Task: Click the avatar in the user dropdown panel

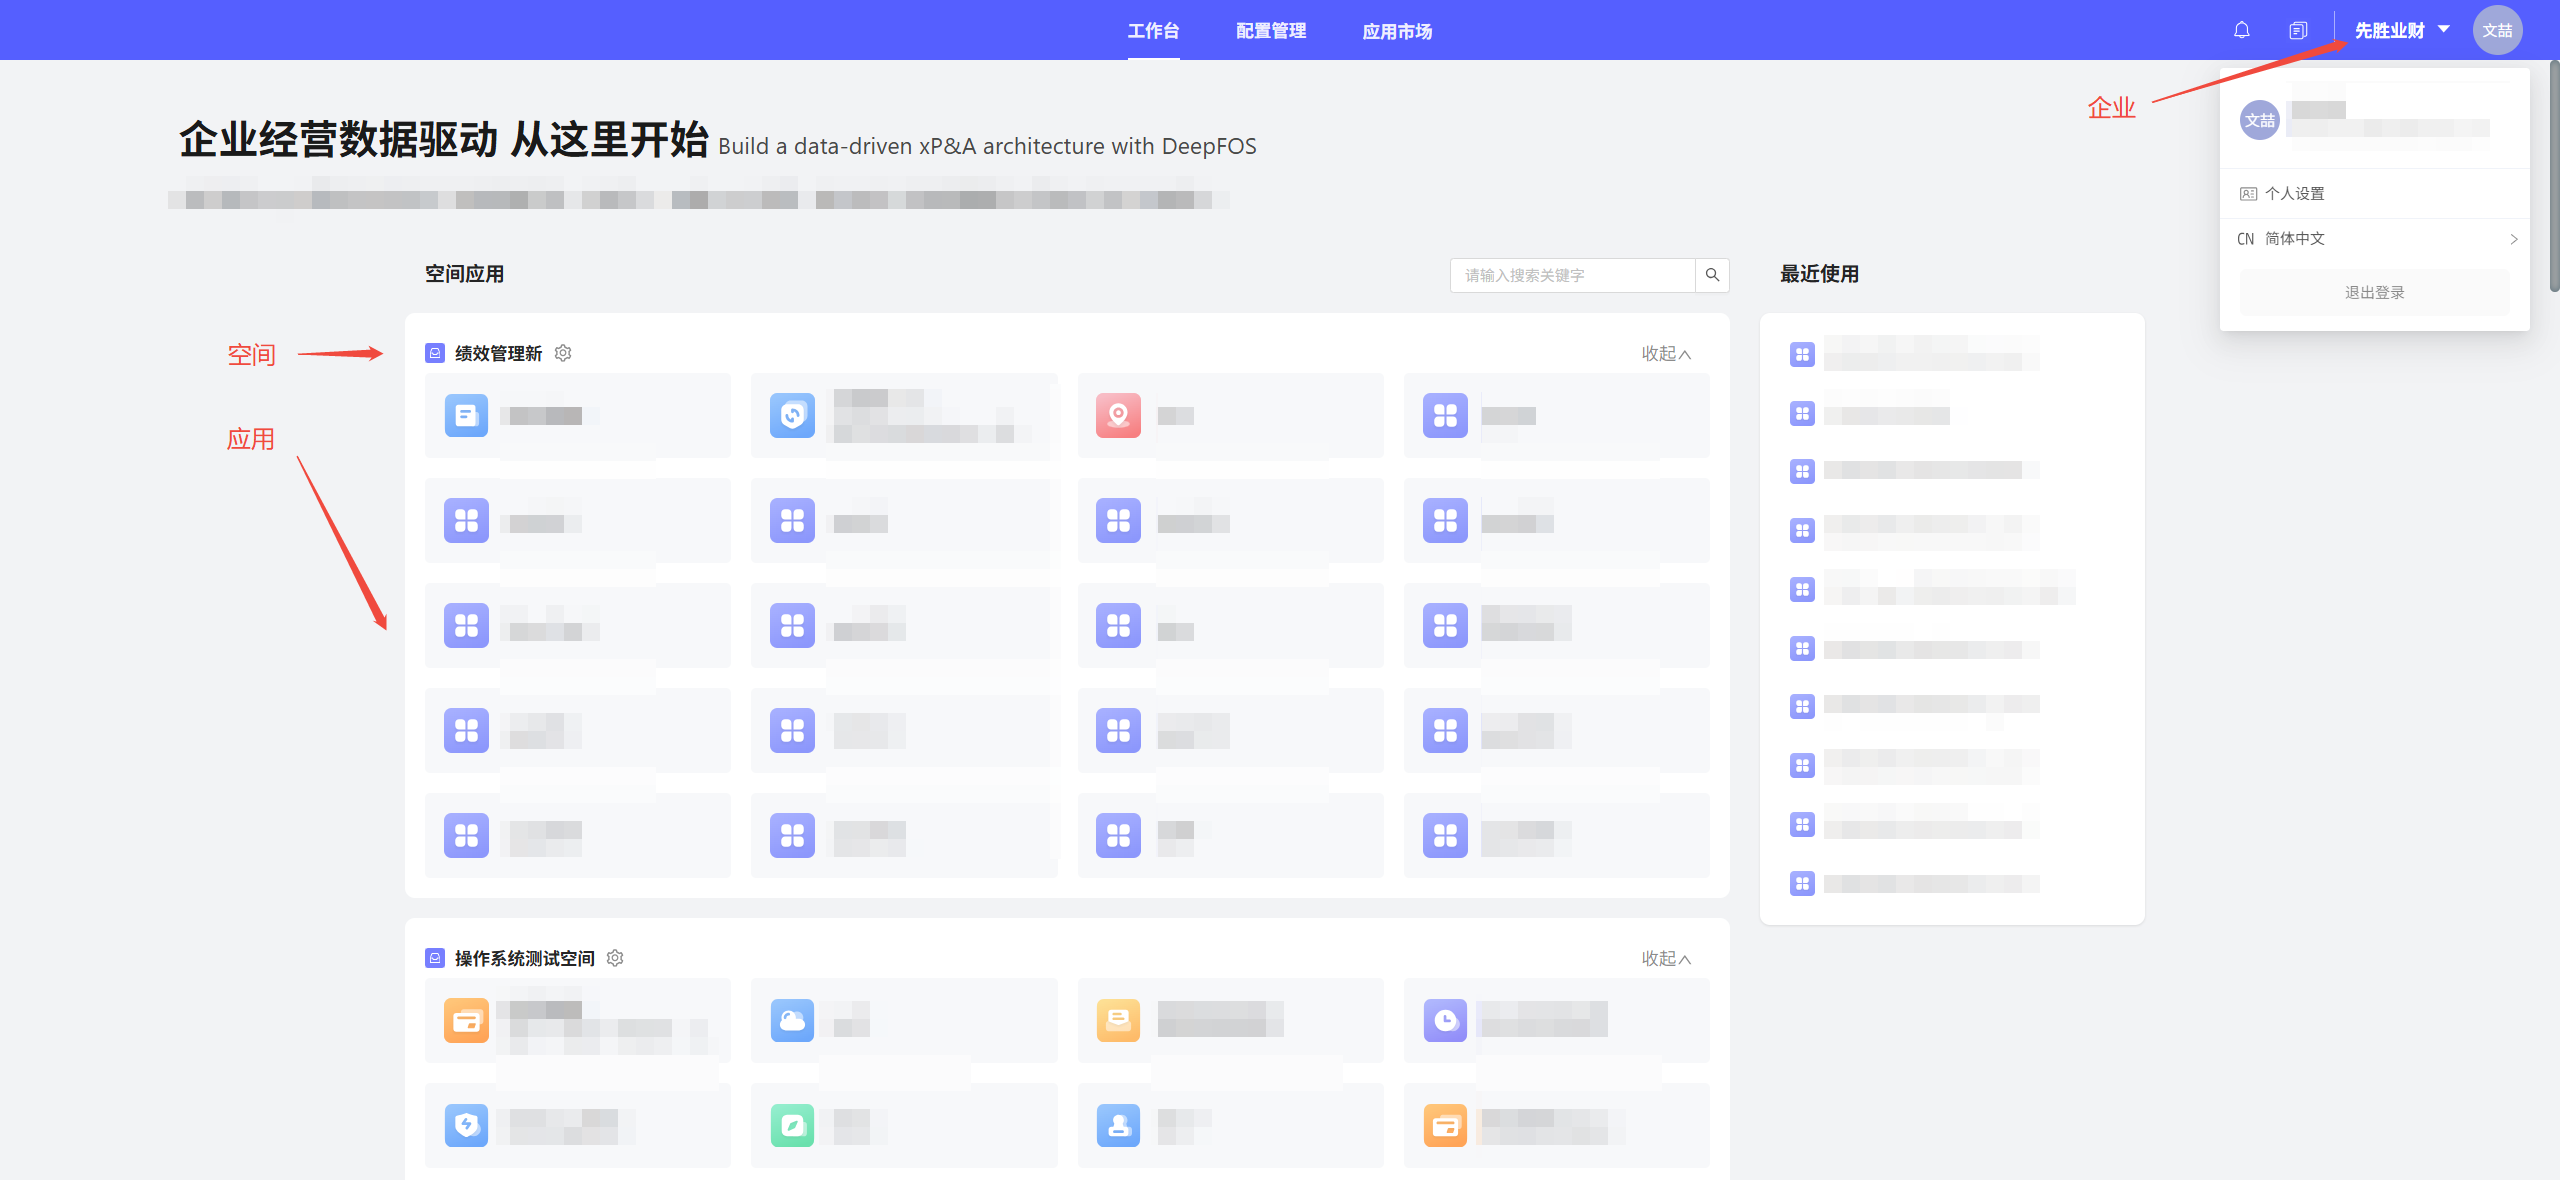Action: tap(2259, 120)
